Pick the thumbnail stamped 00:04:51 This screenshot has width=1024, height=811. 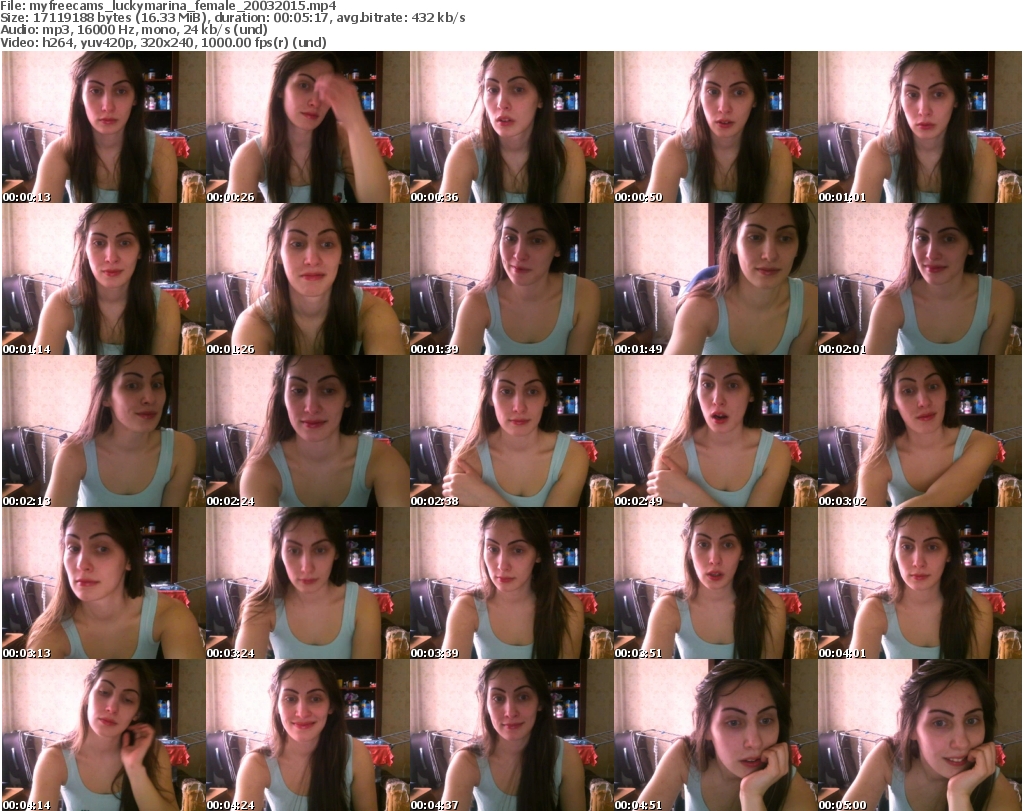[716, 735]
